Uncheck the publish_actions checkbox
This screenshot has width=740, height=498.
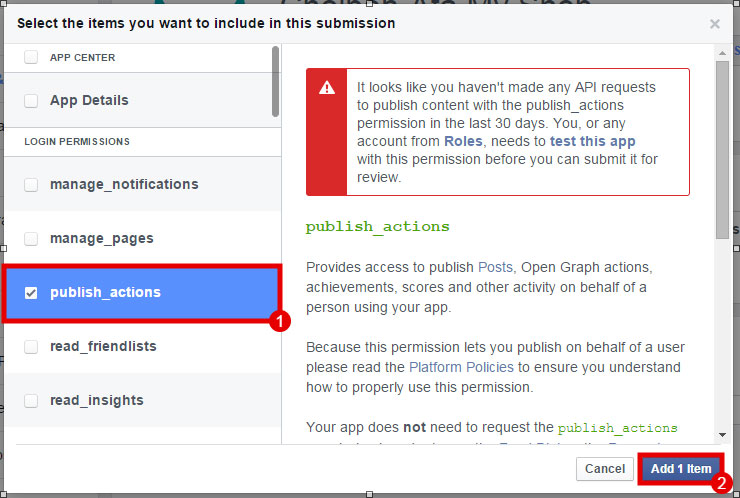[31, 293]
